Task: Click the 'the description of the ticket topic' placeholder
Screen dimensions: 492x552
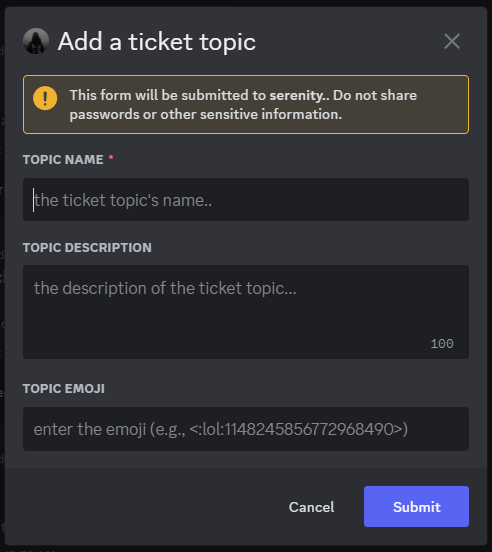Action: [165, 288]
